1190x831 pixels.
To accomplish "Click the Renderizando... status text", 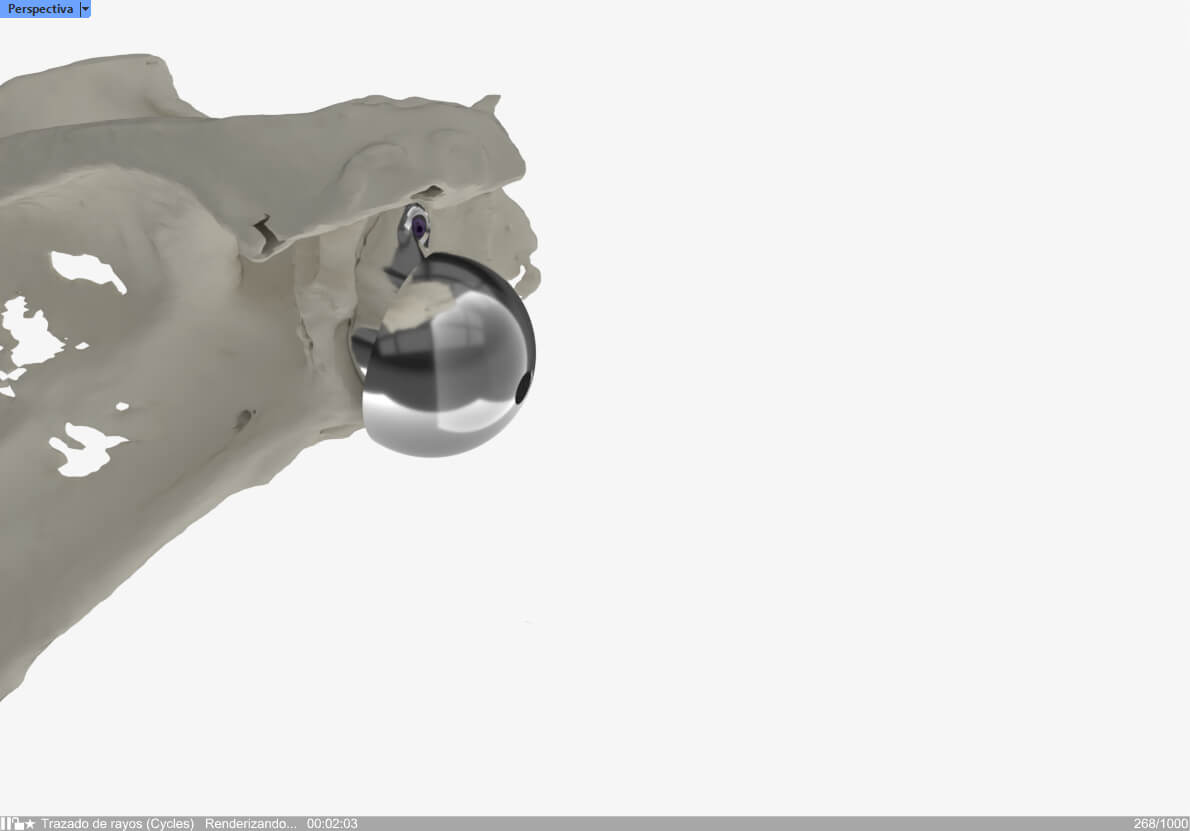I will pos(250,824).
